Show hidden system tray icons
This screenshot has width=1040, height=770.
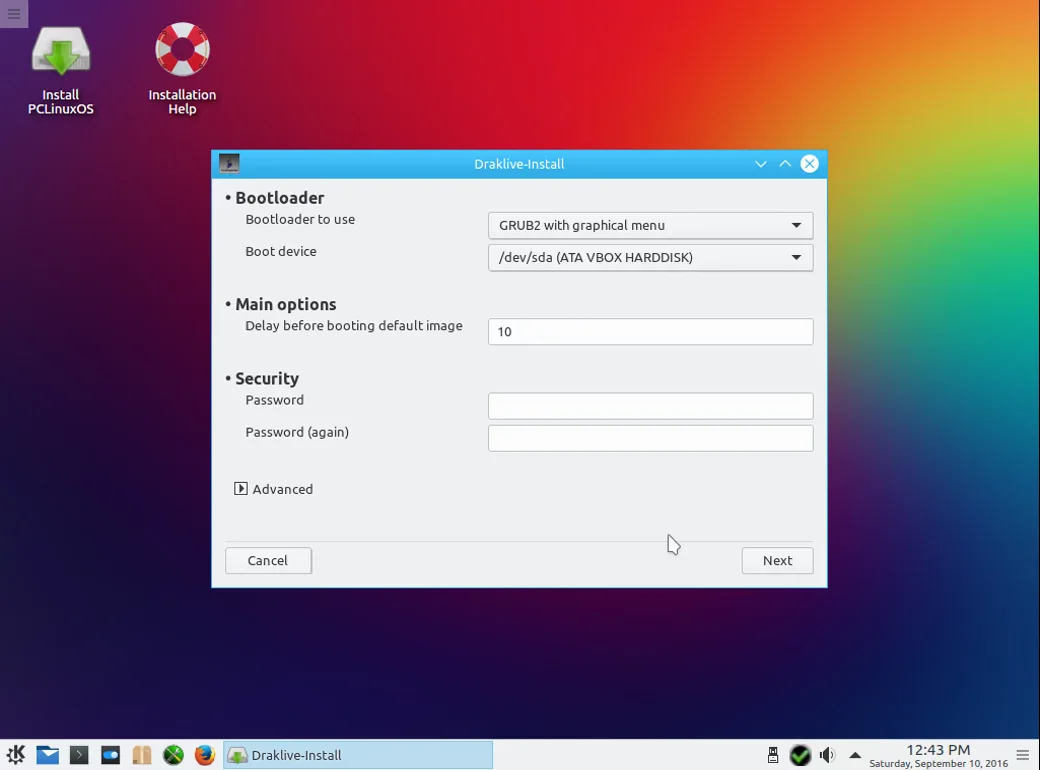(x=855, y=755)
